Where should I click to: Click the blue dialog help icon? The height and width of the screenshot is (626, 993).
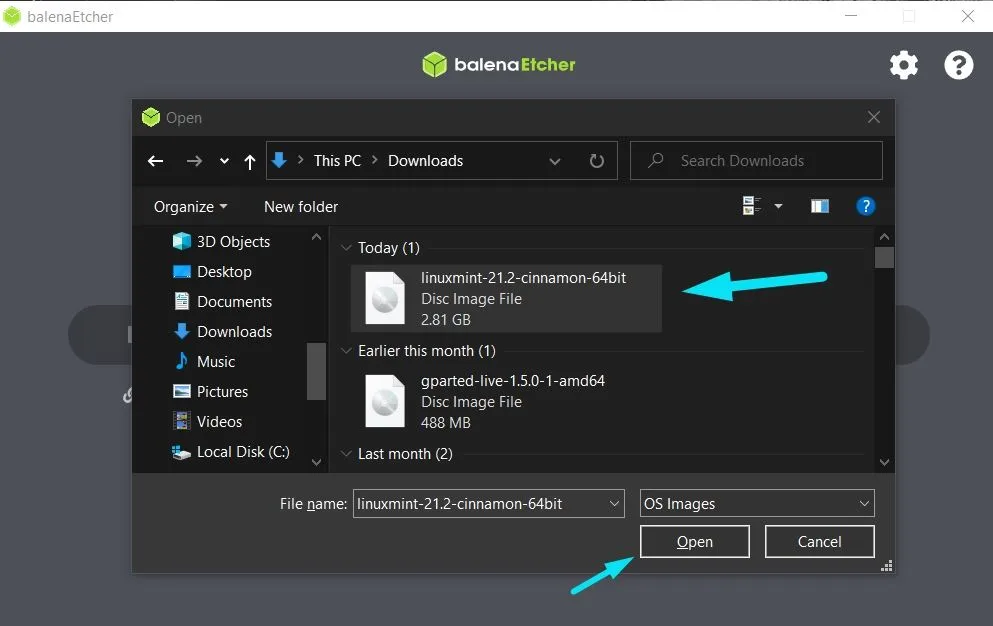(866, 206)
